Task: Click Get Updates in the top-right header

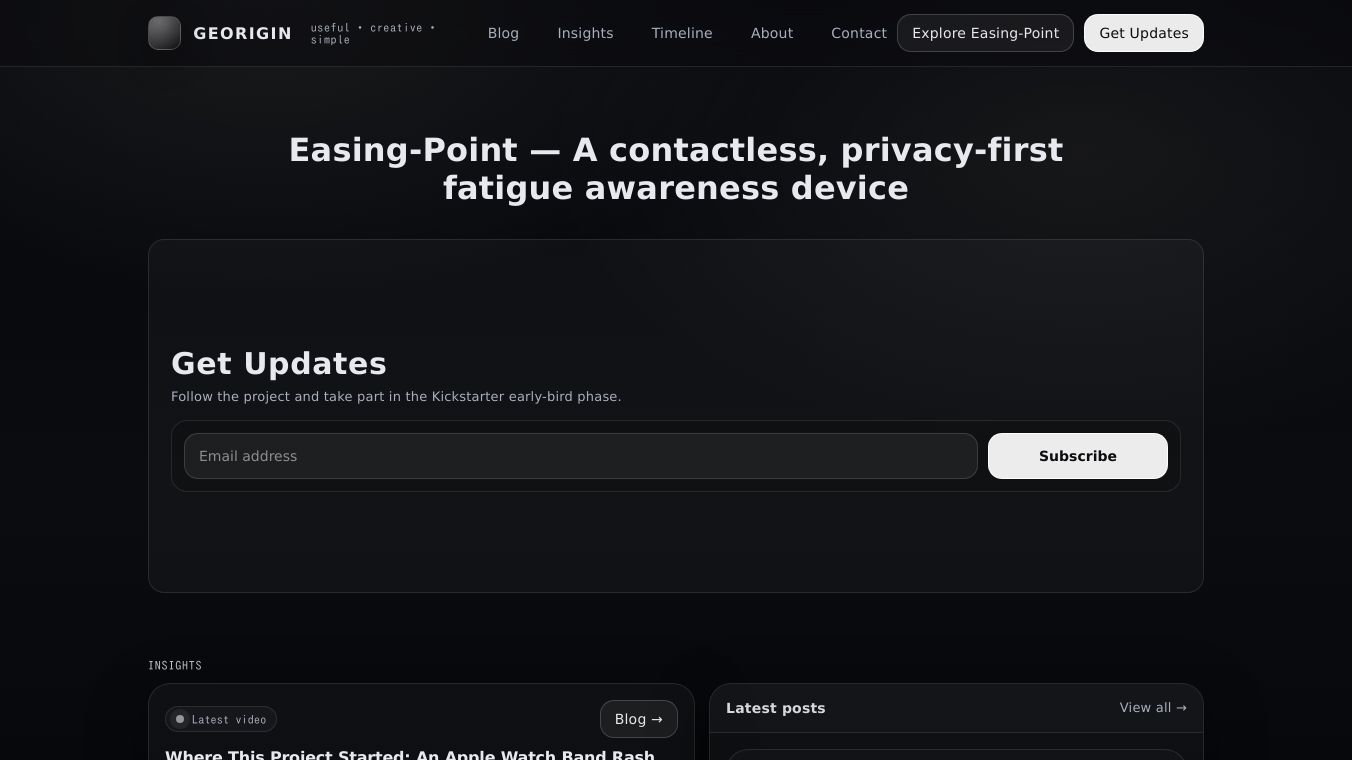Action: [1143, 33]
